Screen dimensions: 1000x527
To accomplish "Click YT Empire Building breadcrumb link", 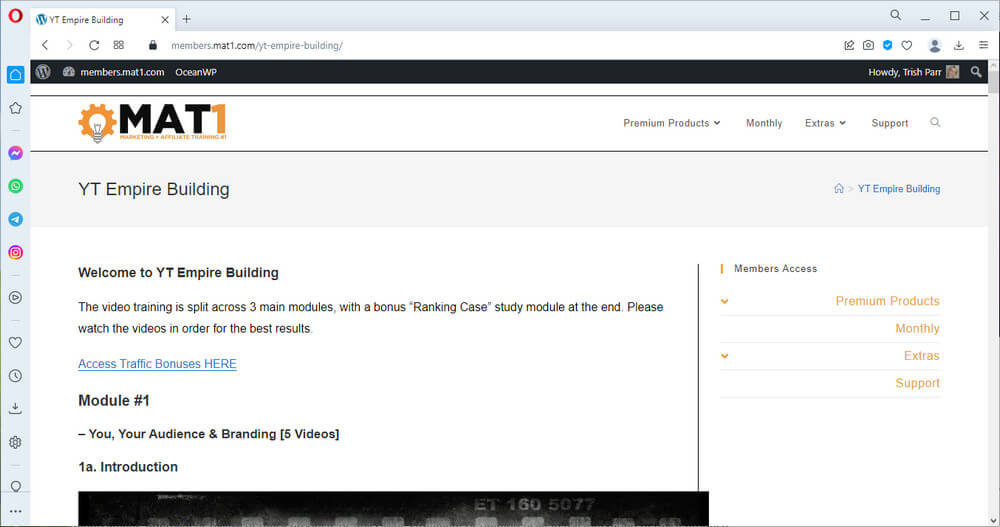I will click(899, 189).
